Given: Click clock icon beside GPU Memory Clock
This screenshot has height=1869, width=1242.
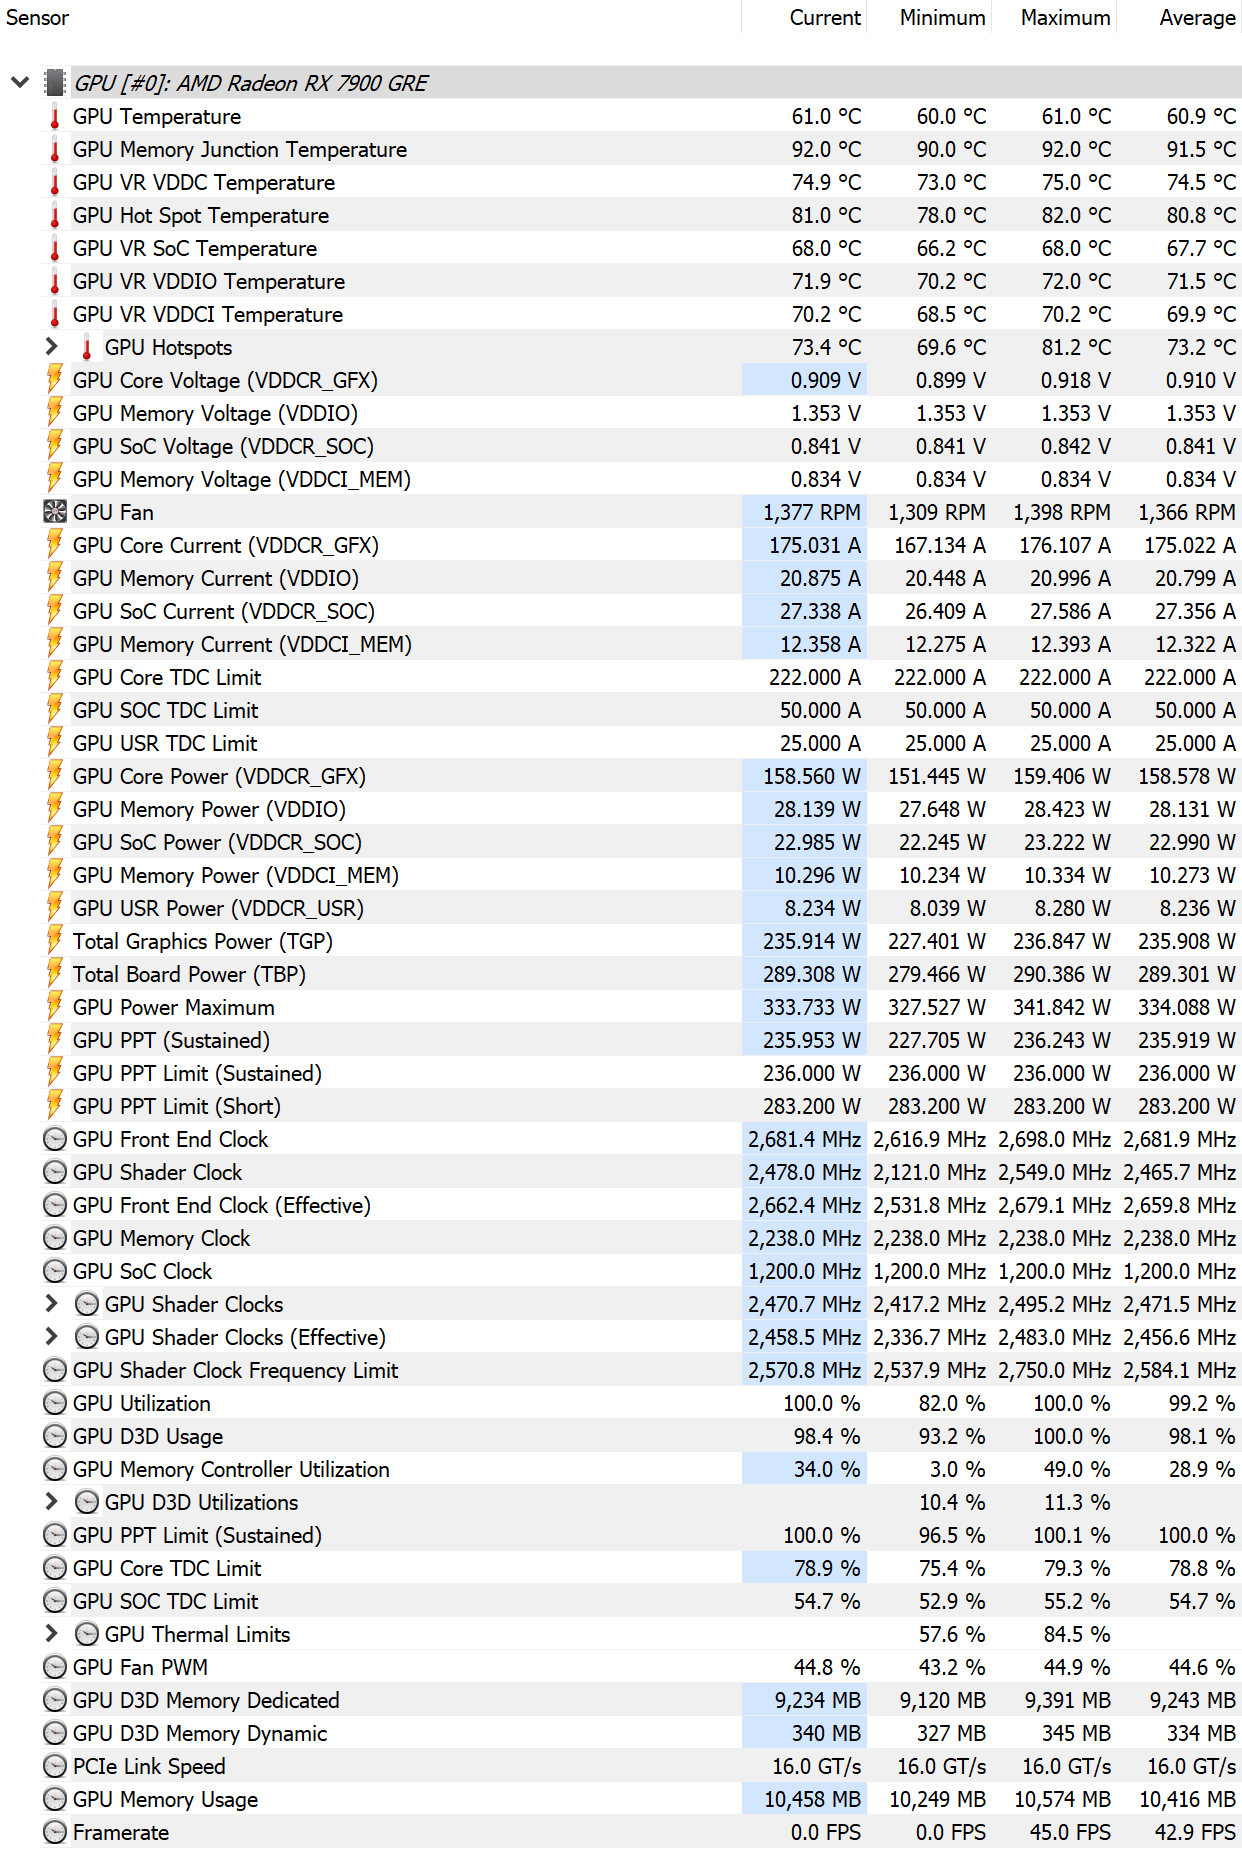Looking at the screenshot, I should pos(56,1238).
